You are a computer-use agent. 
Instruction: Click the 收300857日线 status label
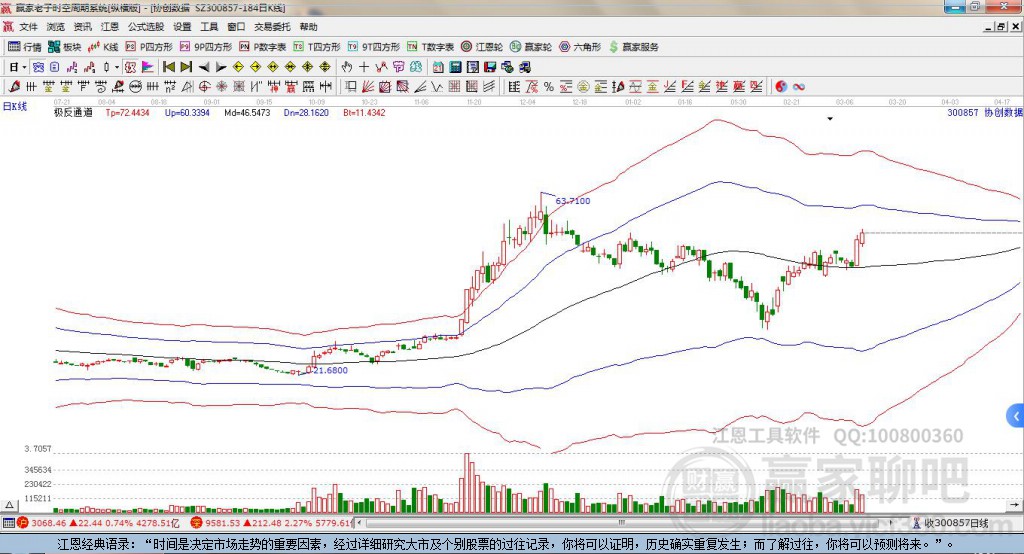point(956,523)
